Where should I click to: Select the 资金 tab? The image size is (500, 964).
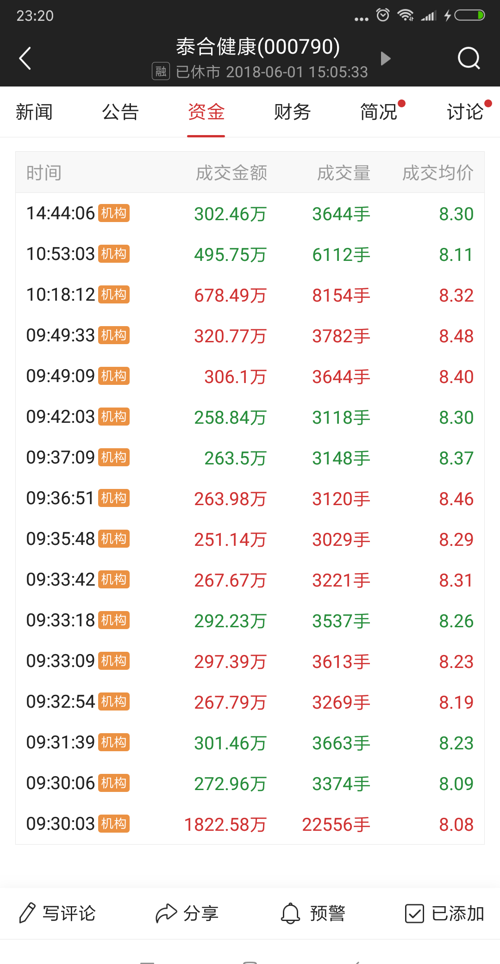tap(206, 112)
